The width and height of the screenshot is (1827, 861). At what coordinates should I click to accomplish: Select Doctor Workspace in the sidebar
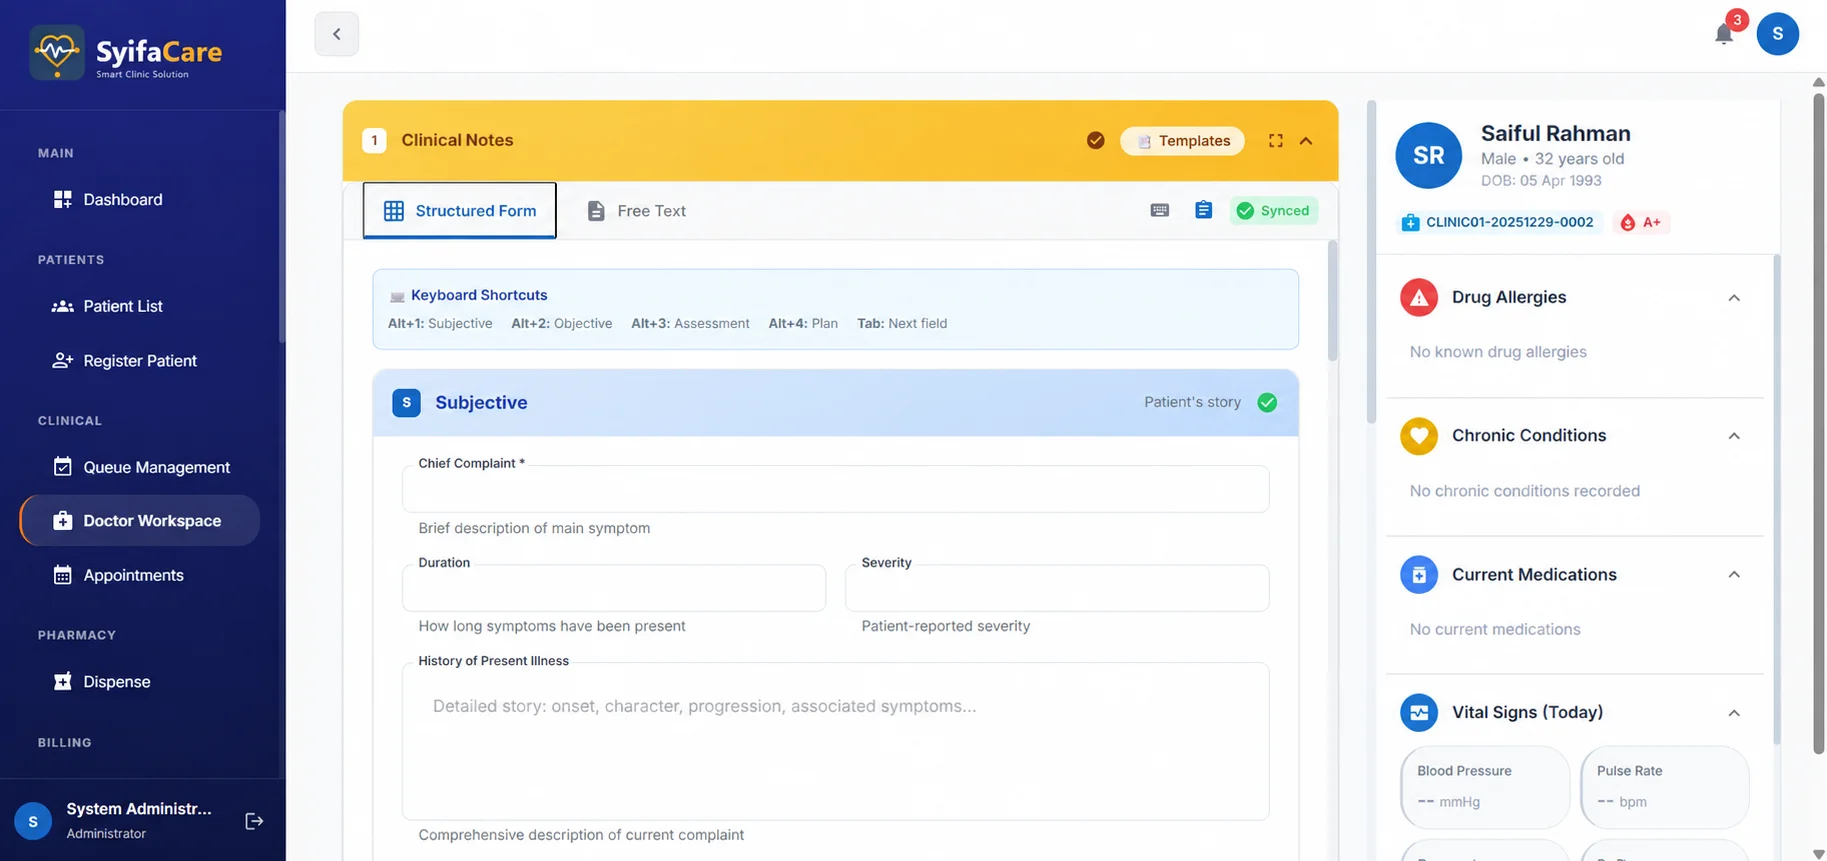click(x=140, y=521)
